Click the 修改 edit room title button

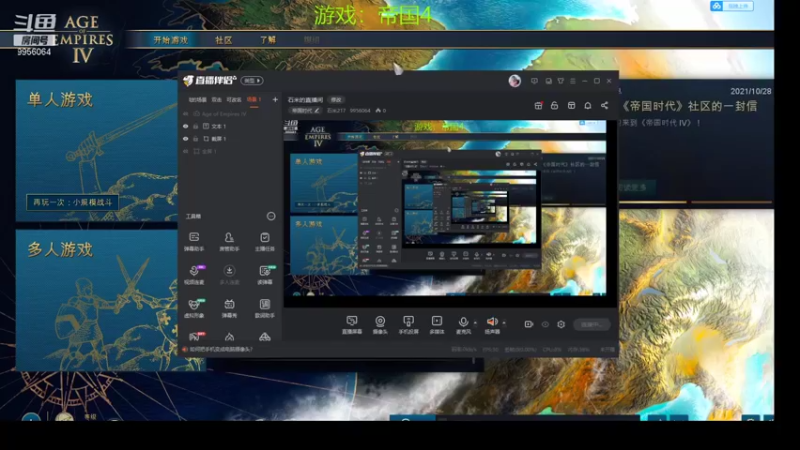(336, 99)
